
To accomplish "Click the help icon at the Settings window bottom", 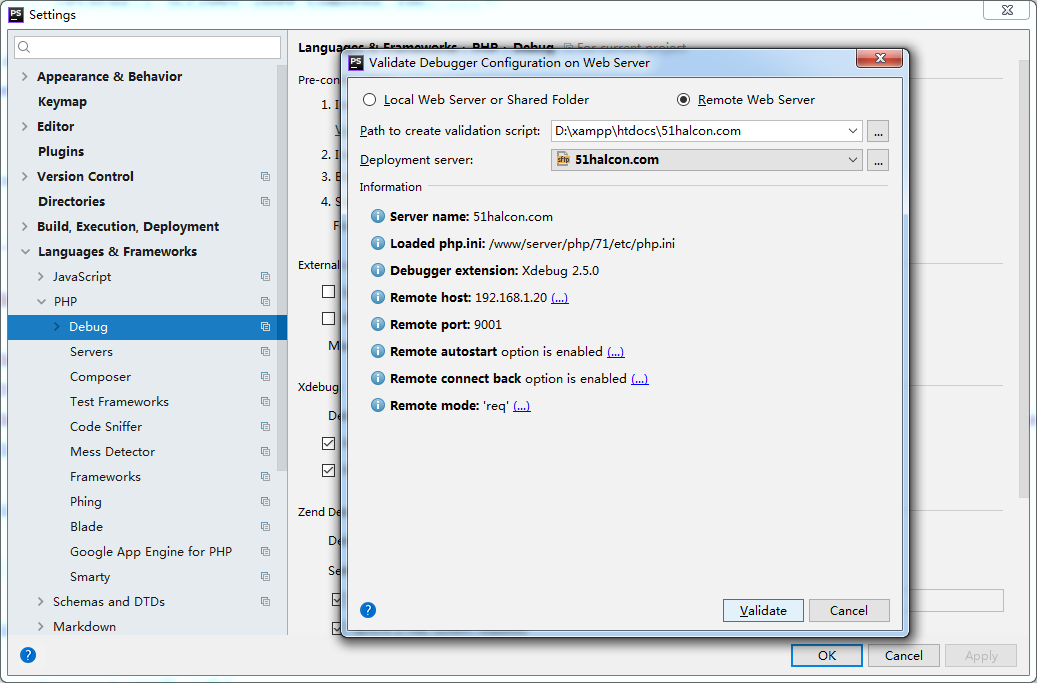I will [x=28, y=655].
